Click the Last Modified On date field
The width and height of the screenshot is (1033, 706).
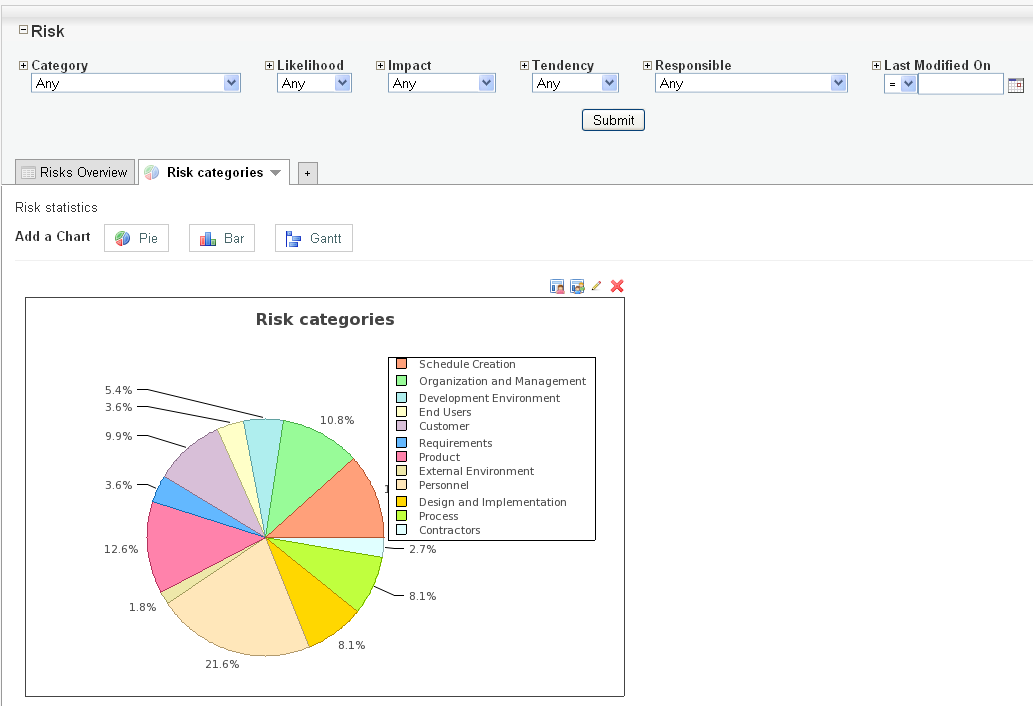click(x=960, y=84)
